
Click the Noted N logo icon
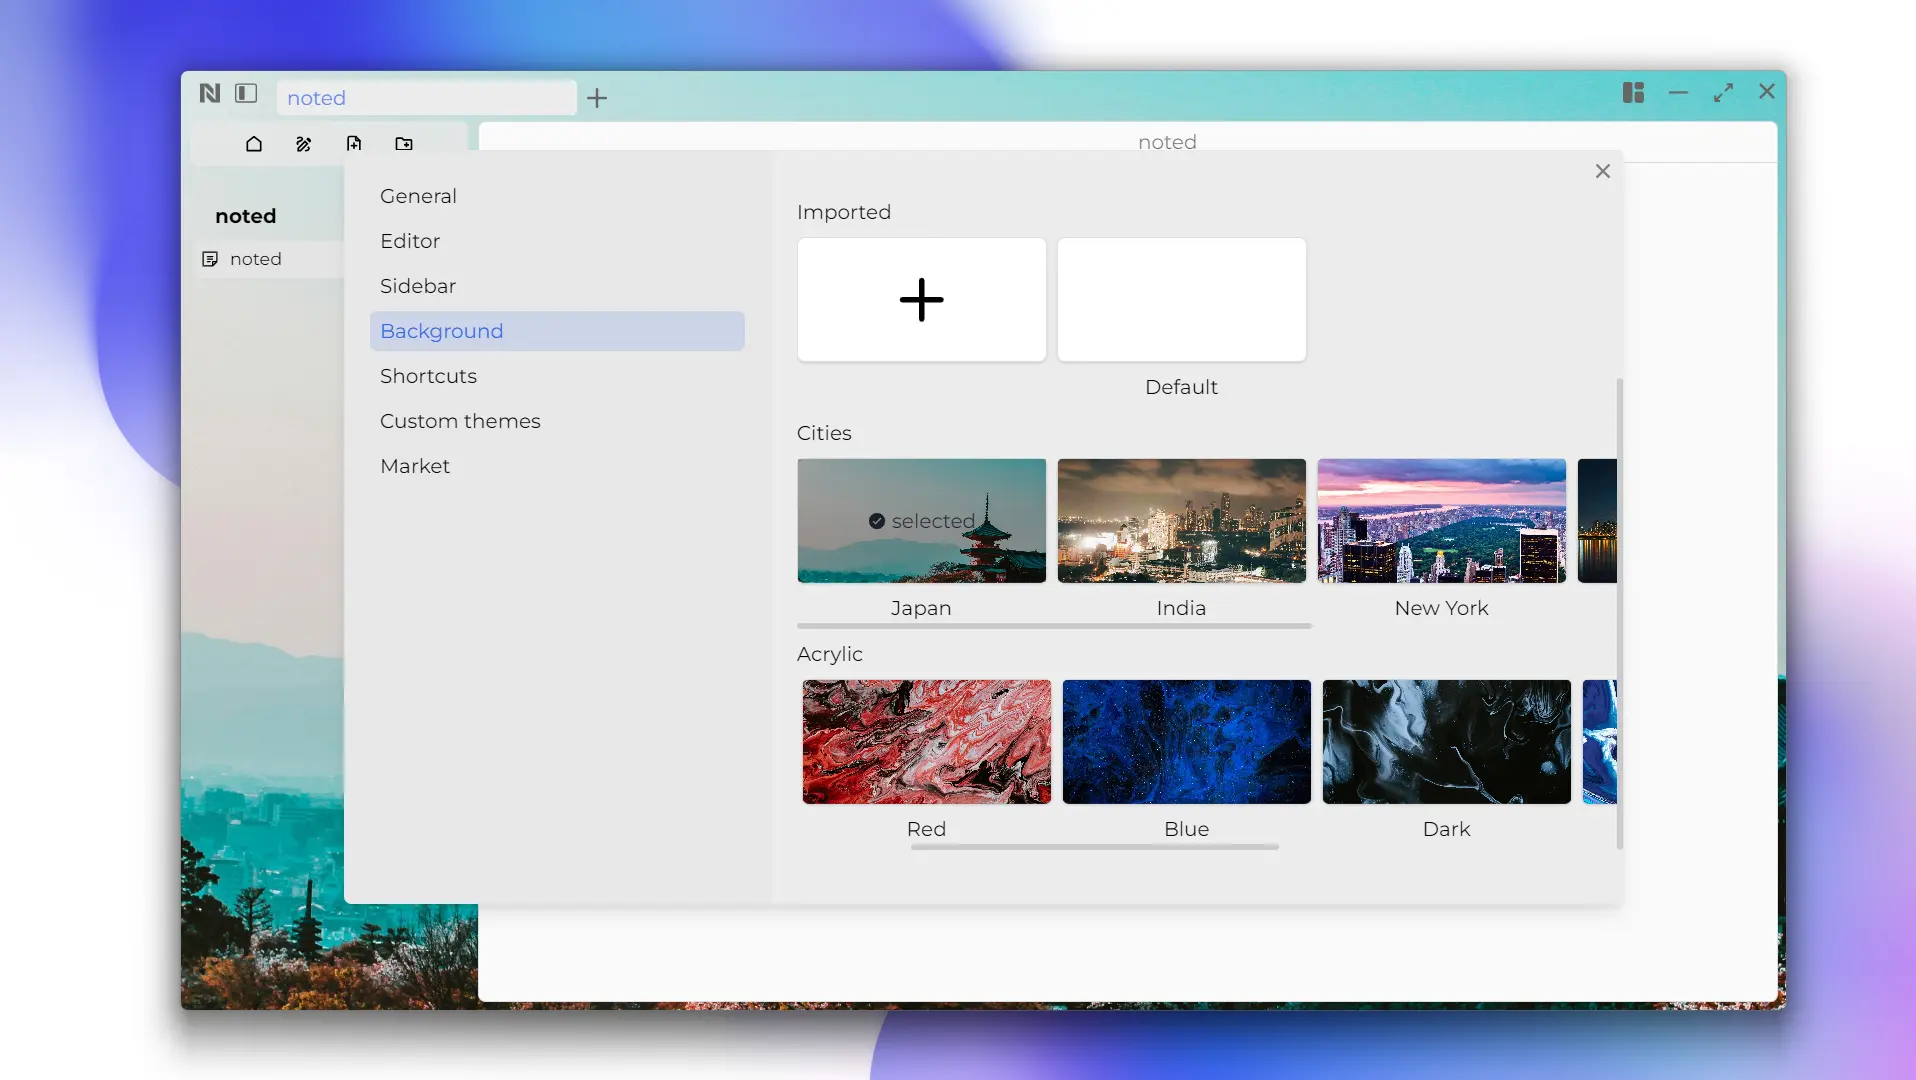pyautogui.click(x=209, y=93)
